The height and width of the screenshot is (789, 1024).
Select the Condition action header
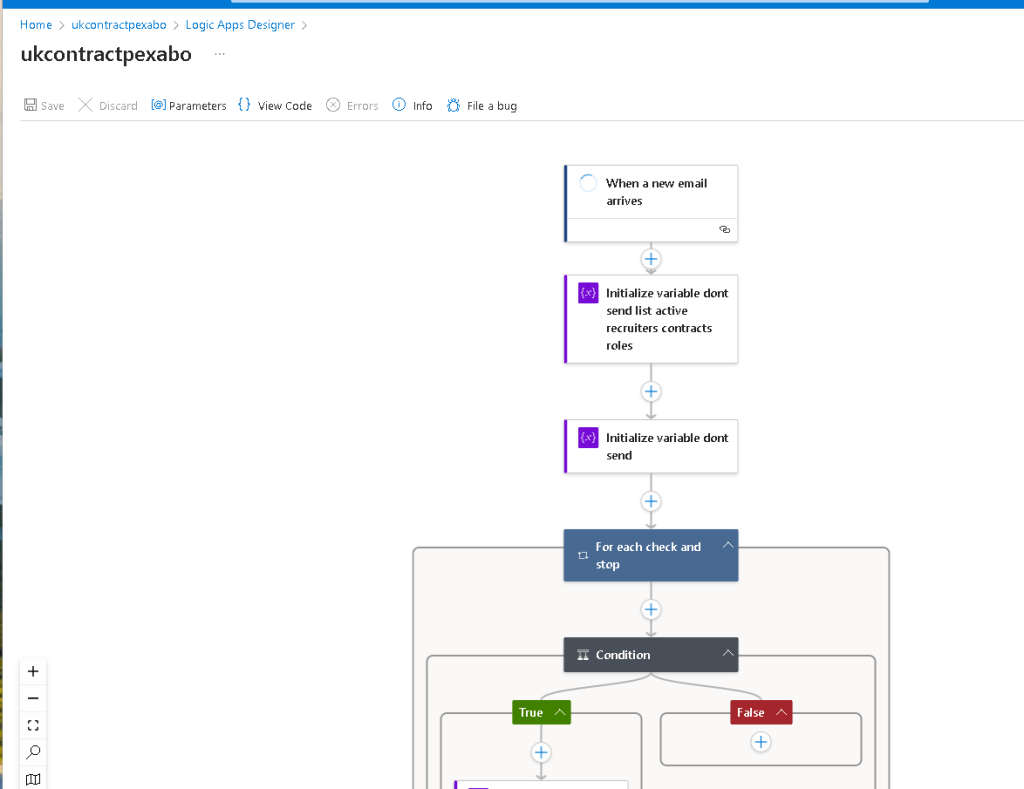651,654
